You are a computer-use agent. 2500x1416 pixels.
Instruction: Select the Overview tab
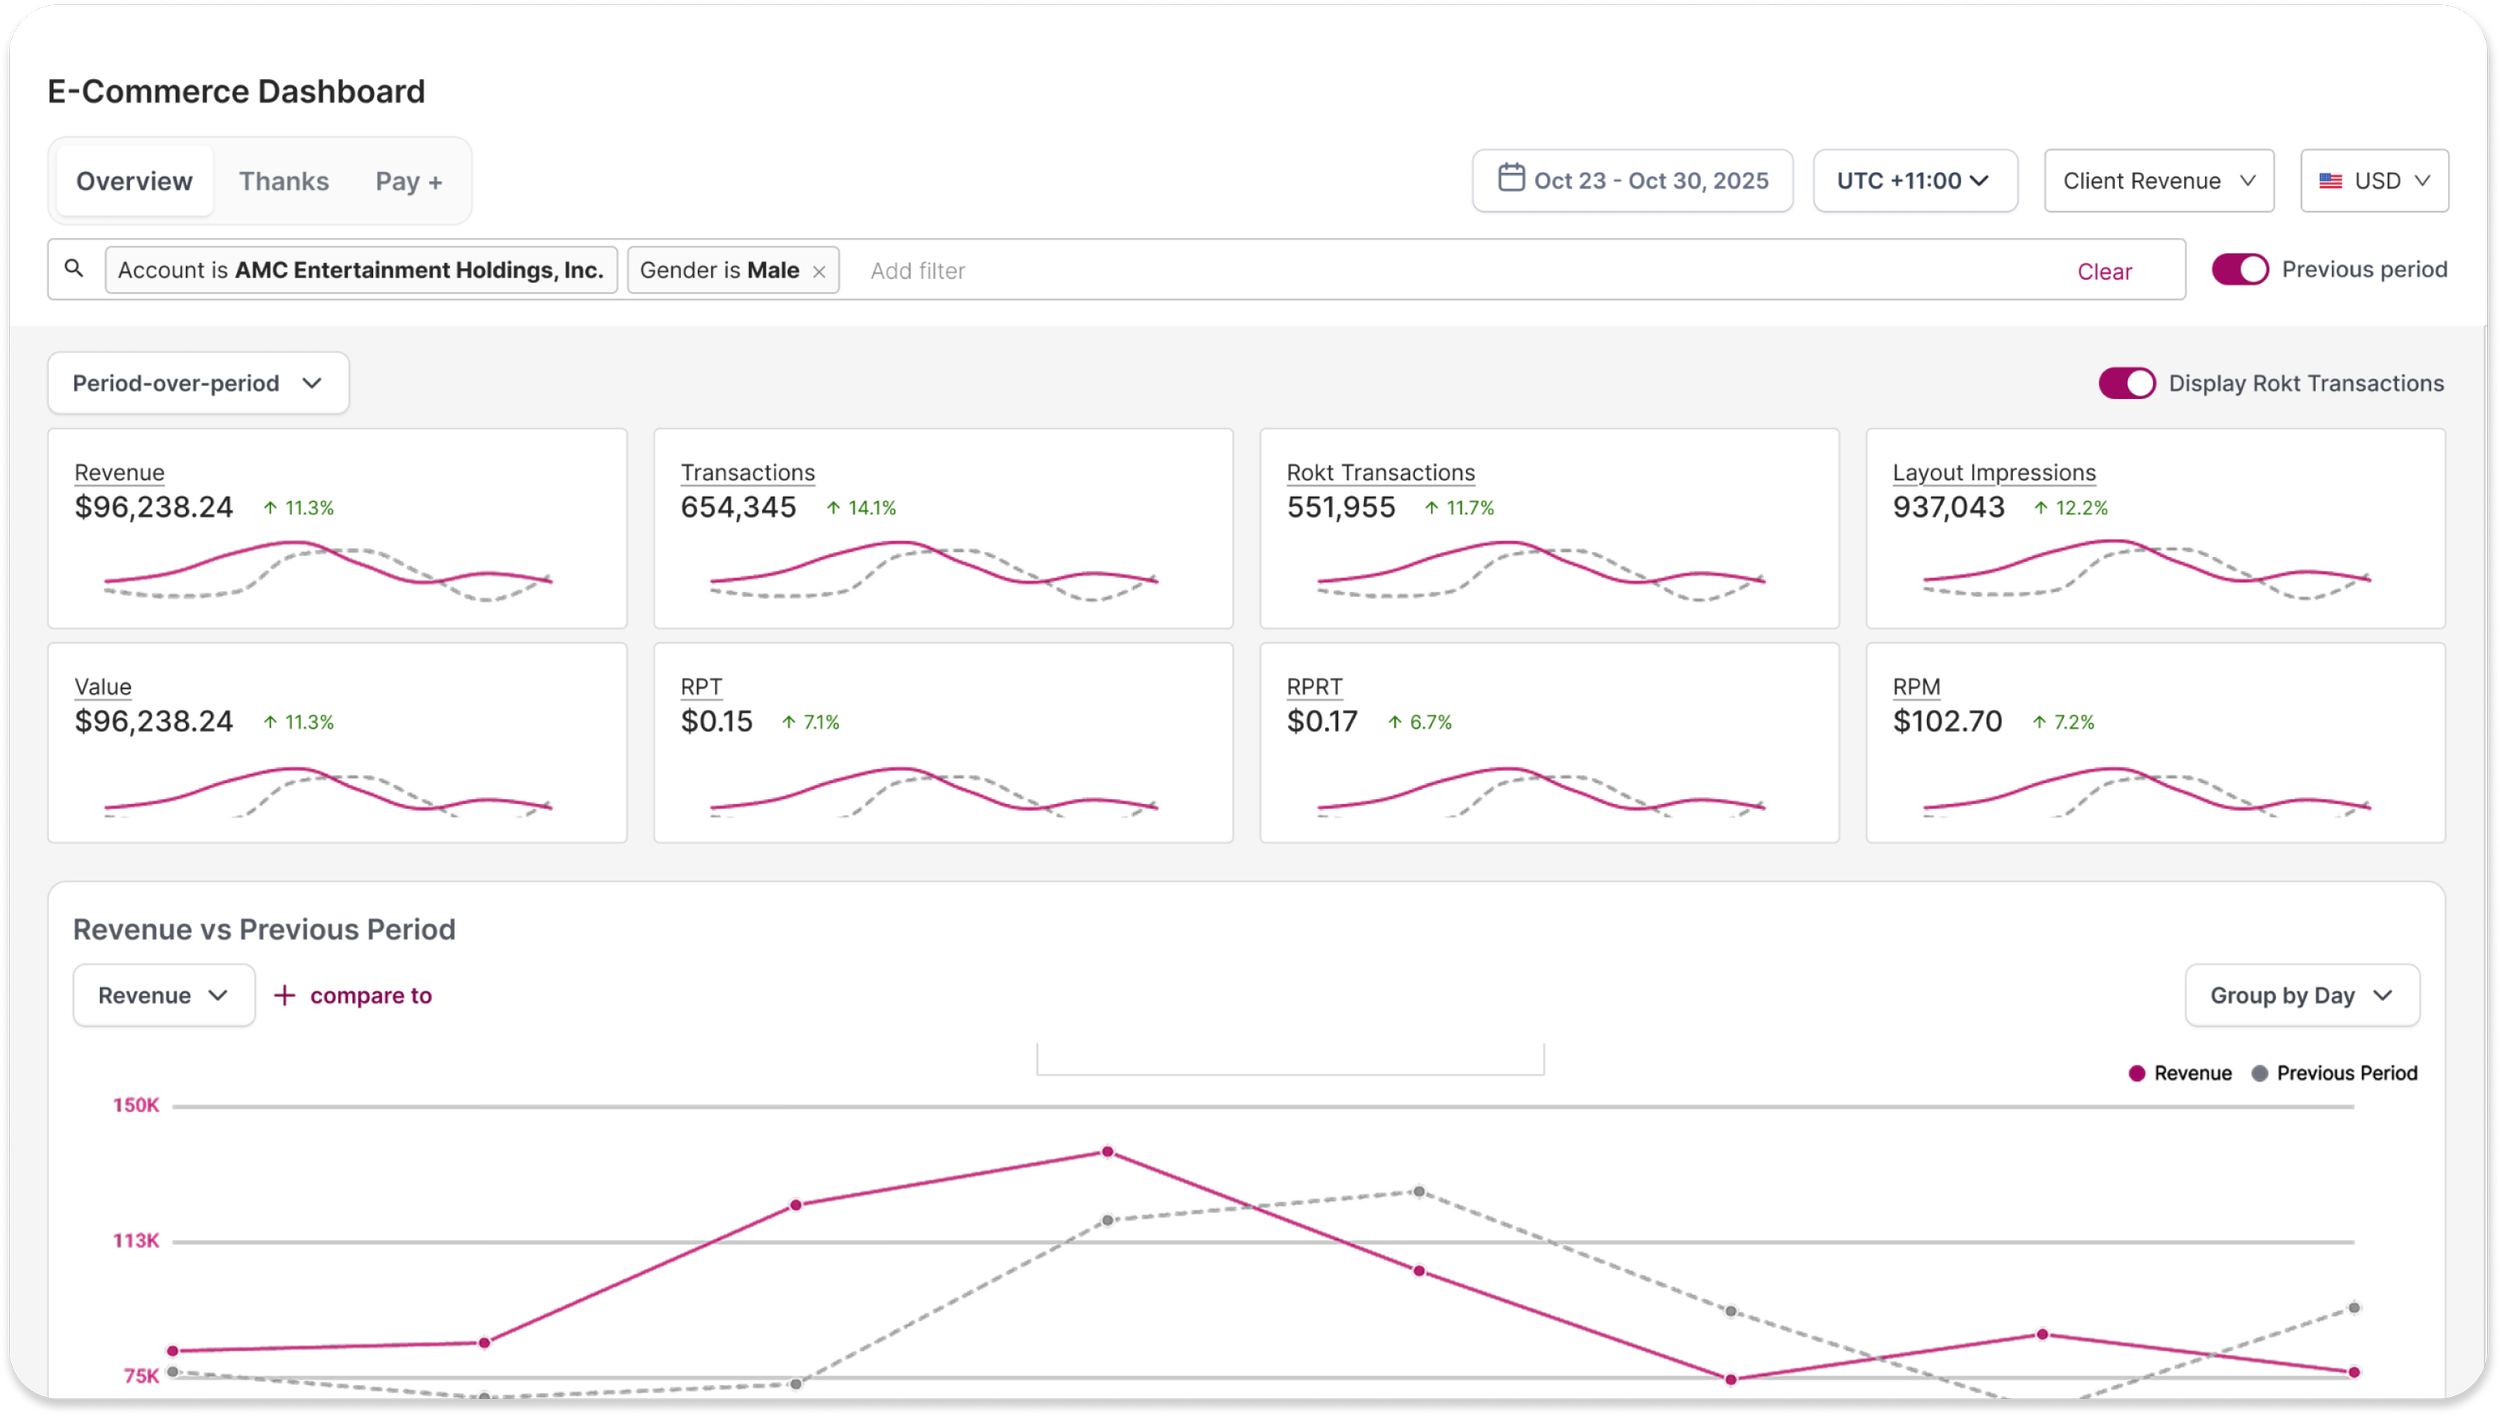[x=134, y=181]
